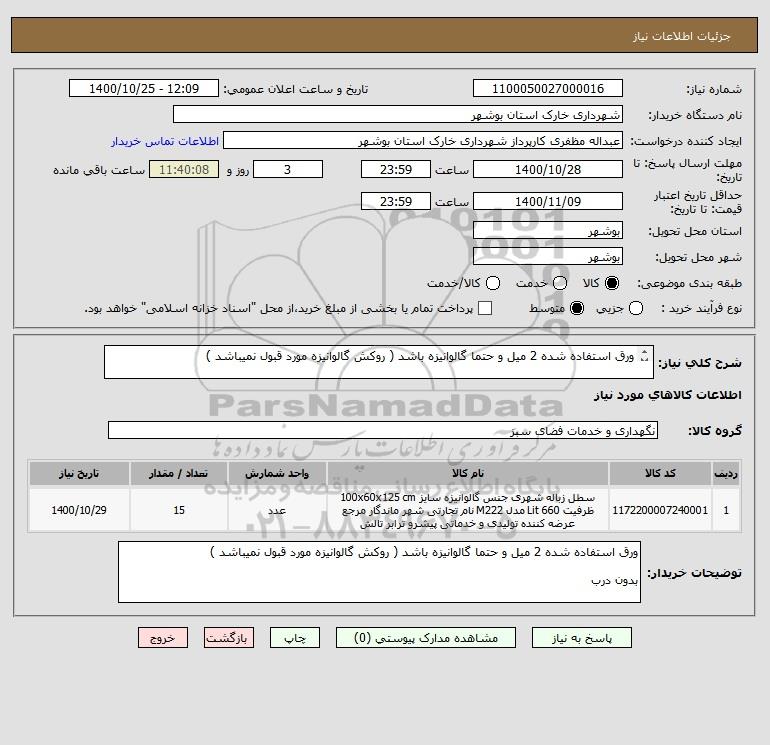Image resolution: width=770 pixels, height=745 pixels.
Task: Click the 'بازگشت' back button
Action: [229, 637]
